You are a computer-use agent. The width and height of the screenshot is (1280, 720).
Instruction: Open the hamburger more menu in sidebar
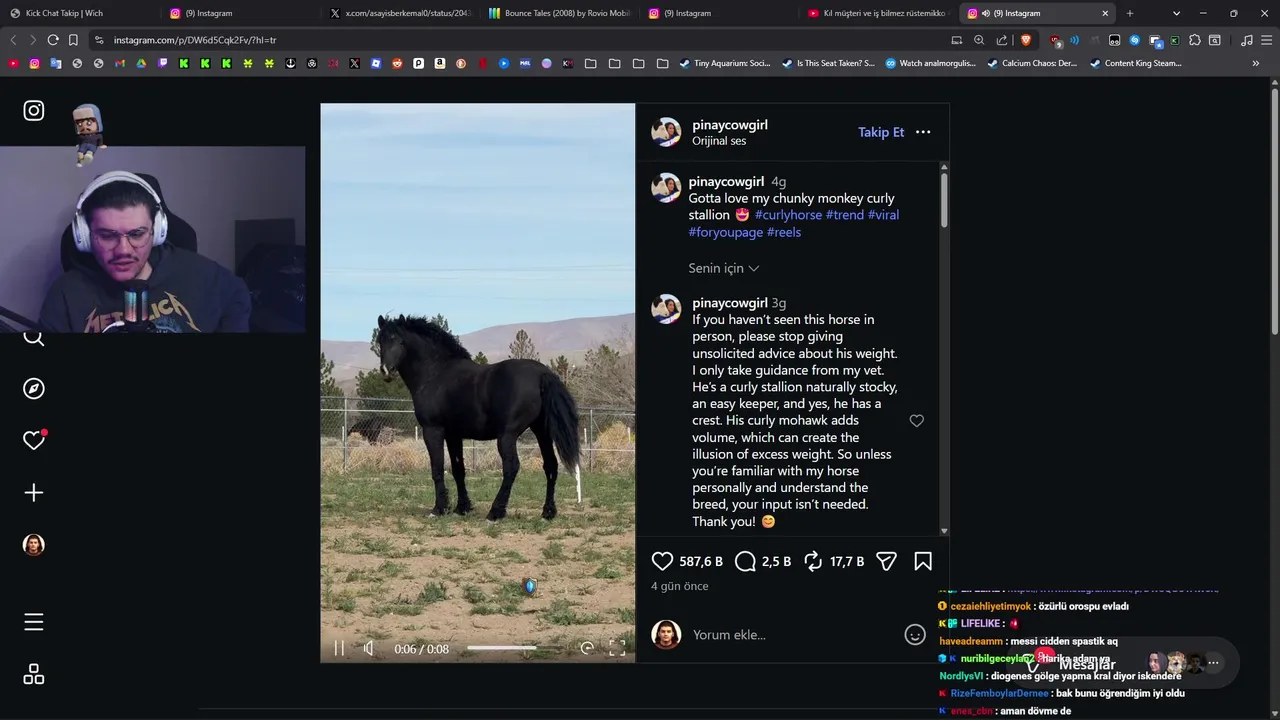point(34,622)
